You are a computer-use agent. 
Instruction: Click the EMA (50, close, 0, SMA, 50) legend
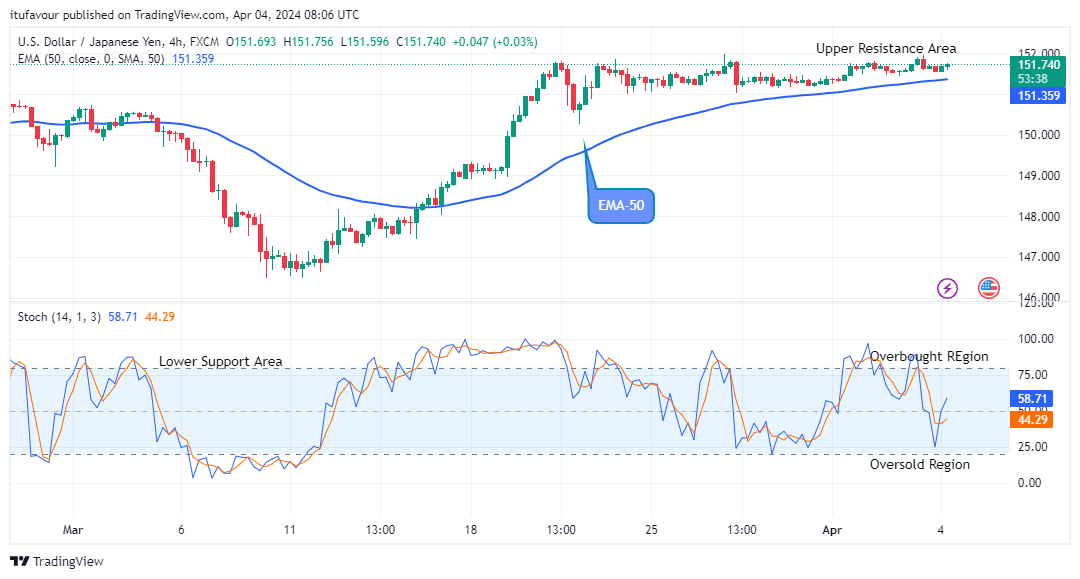coord(91,59)
